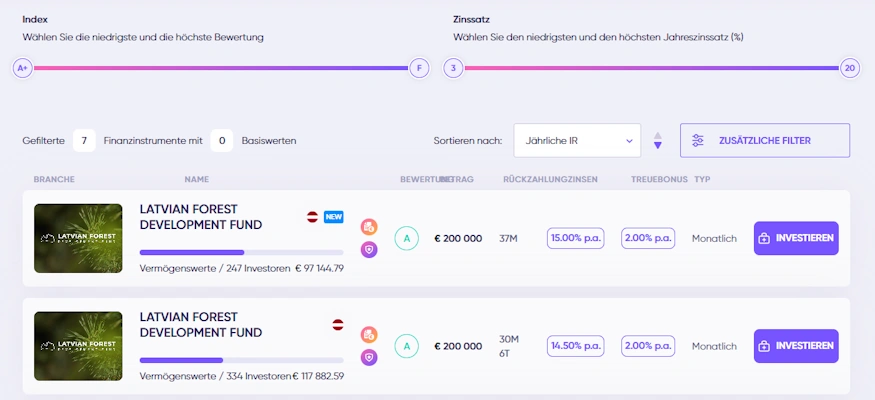Click the blue NEW badge on first fund
This screenshot has width=875, height=400.
(x=333, y=217)
